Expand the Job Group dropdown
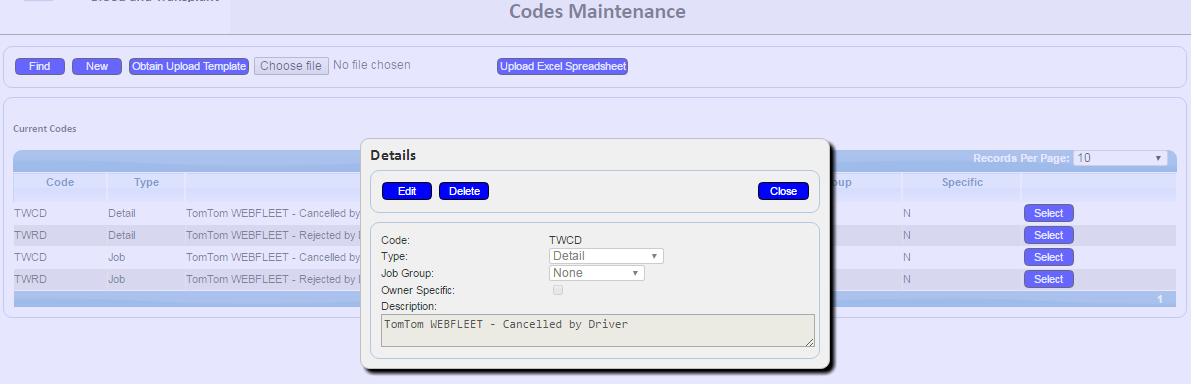 (x=597, y=273)
